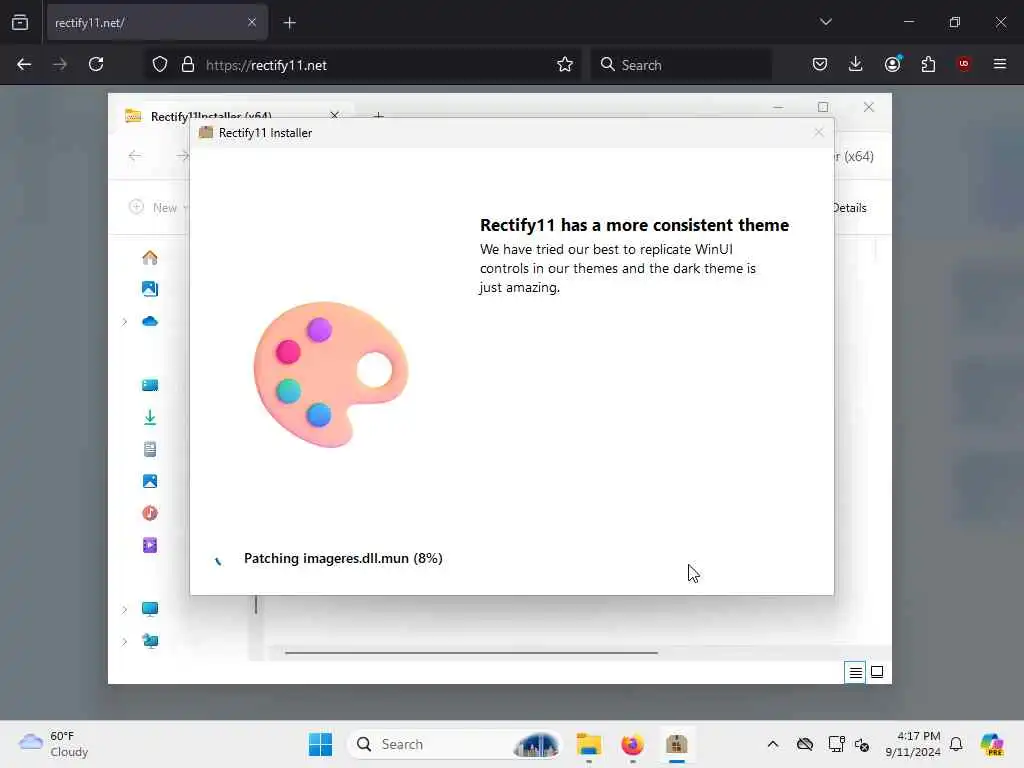Select the rectify11.net browser tab
This screenshot has height=768, width=1024.
pyautogui.click(x=157, y=23)
